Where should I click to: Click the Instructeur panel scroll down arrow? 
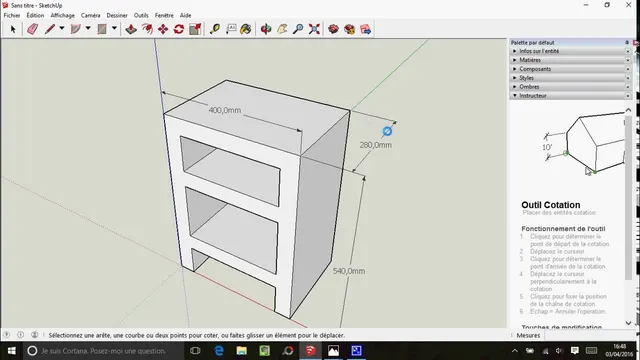pos(628,323)
